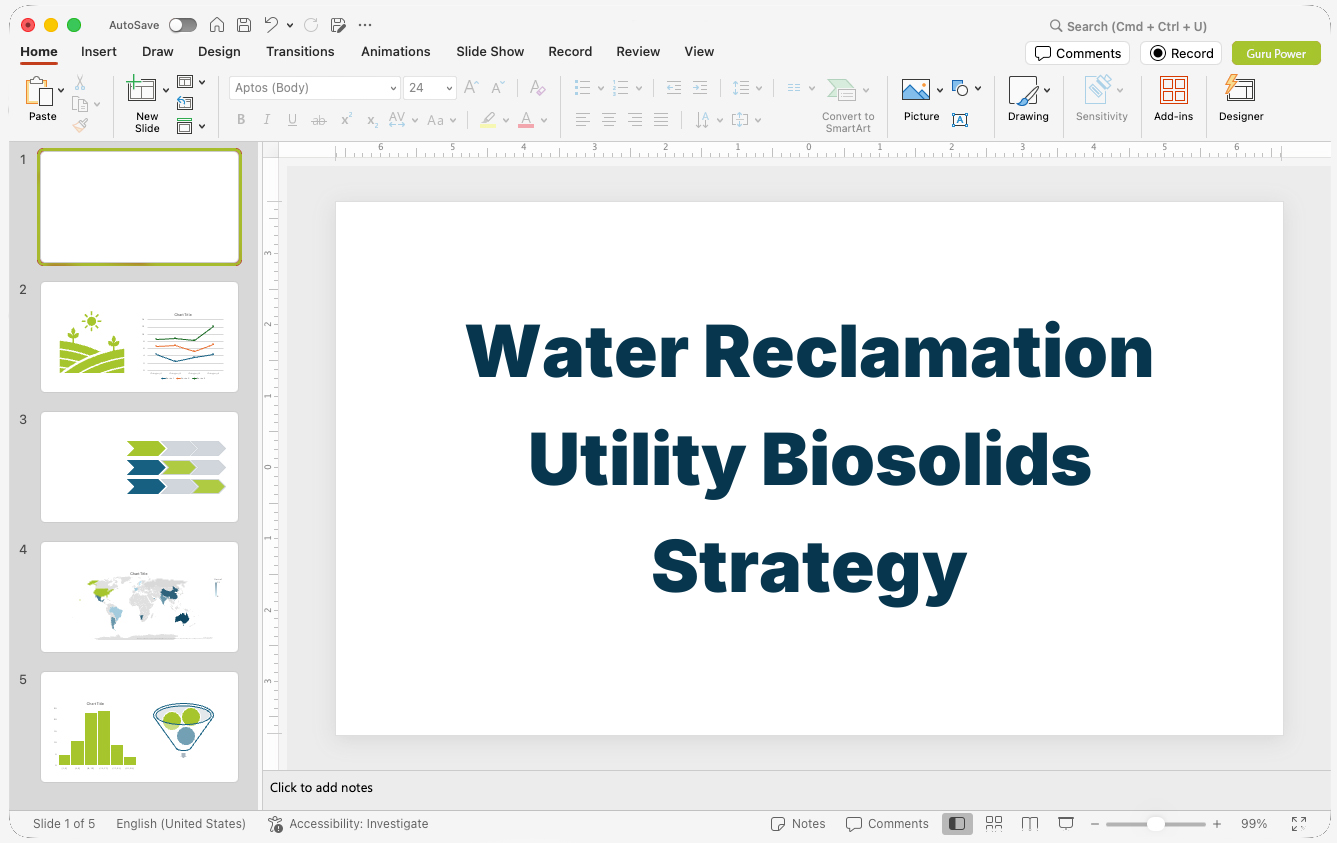Clear all formatting
The height and width of the screenshot is (843, 1337).
pyautogui.click(x=537, y=88)
